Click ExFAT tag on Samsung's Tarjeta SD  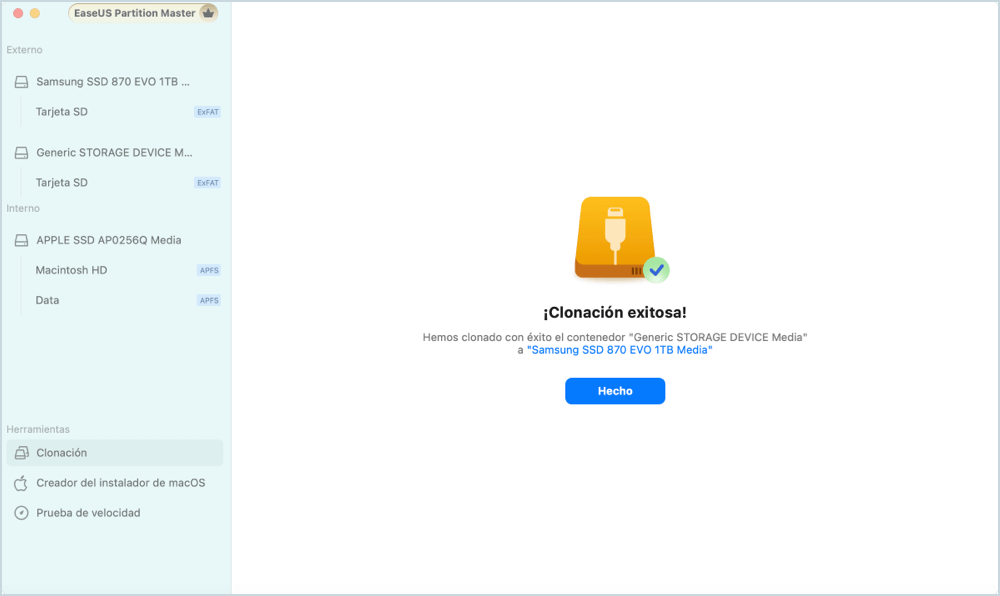coord(207,112)
